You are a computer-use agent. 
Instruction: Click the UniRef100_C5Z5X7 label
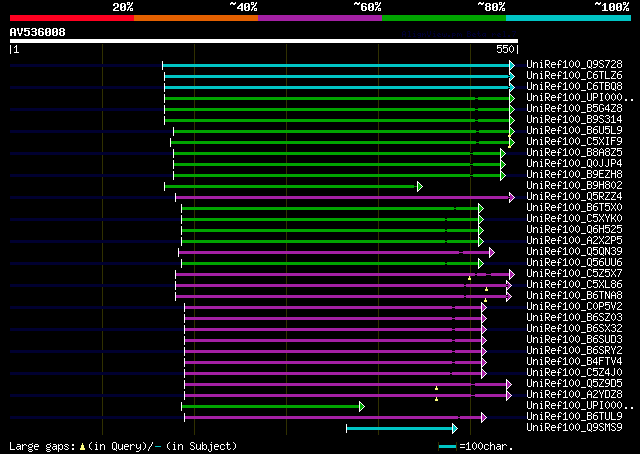coord(574,274)
